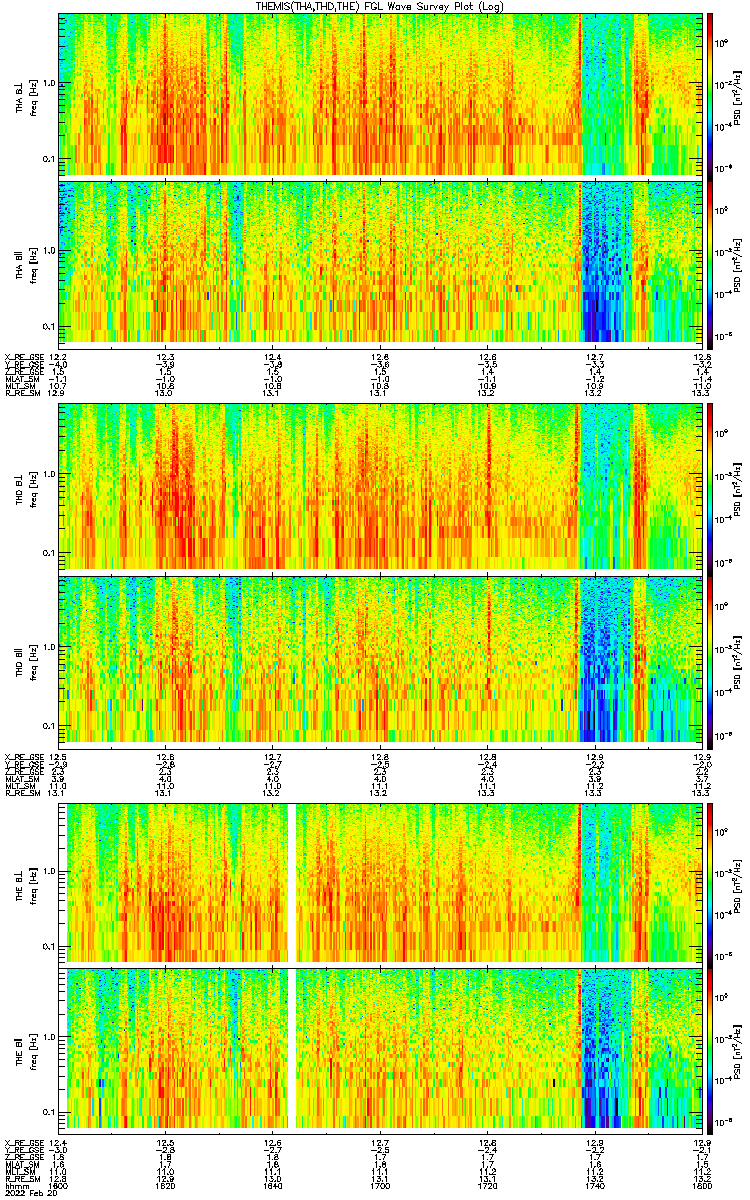Image resolution: width=750 pixels, height=1200 pixels.
Task: Click the 1700 time tick label
Action: pos(380,1186)
